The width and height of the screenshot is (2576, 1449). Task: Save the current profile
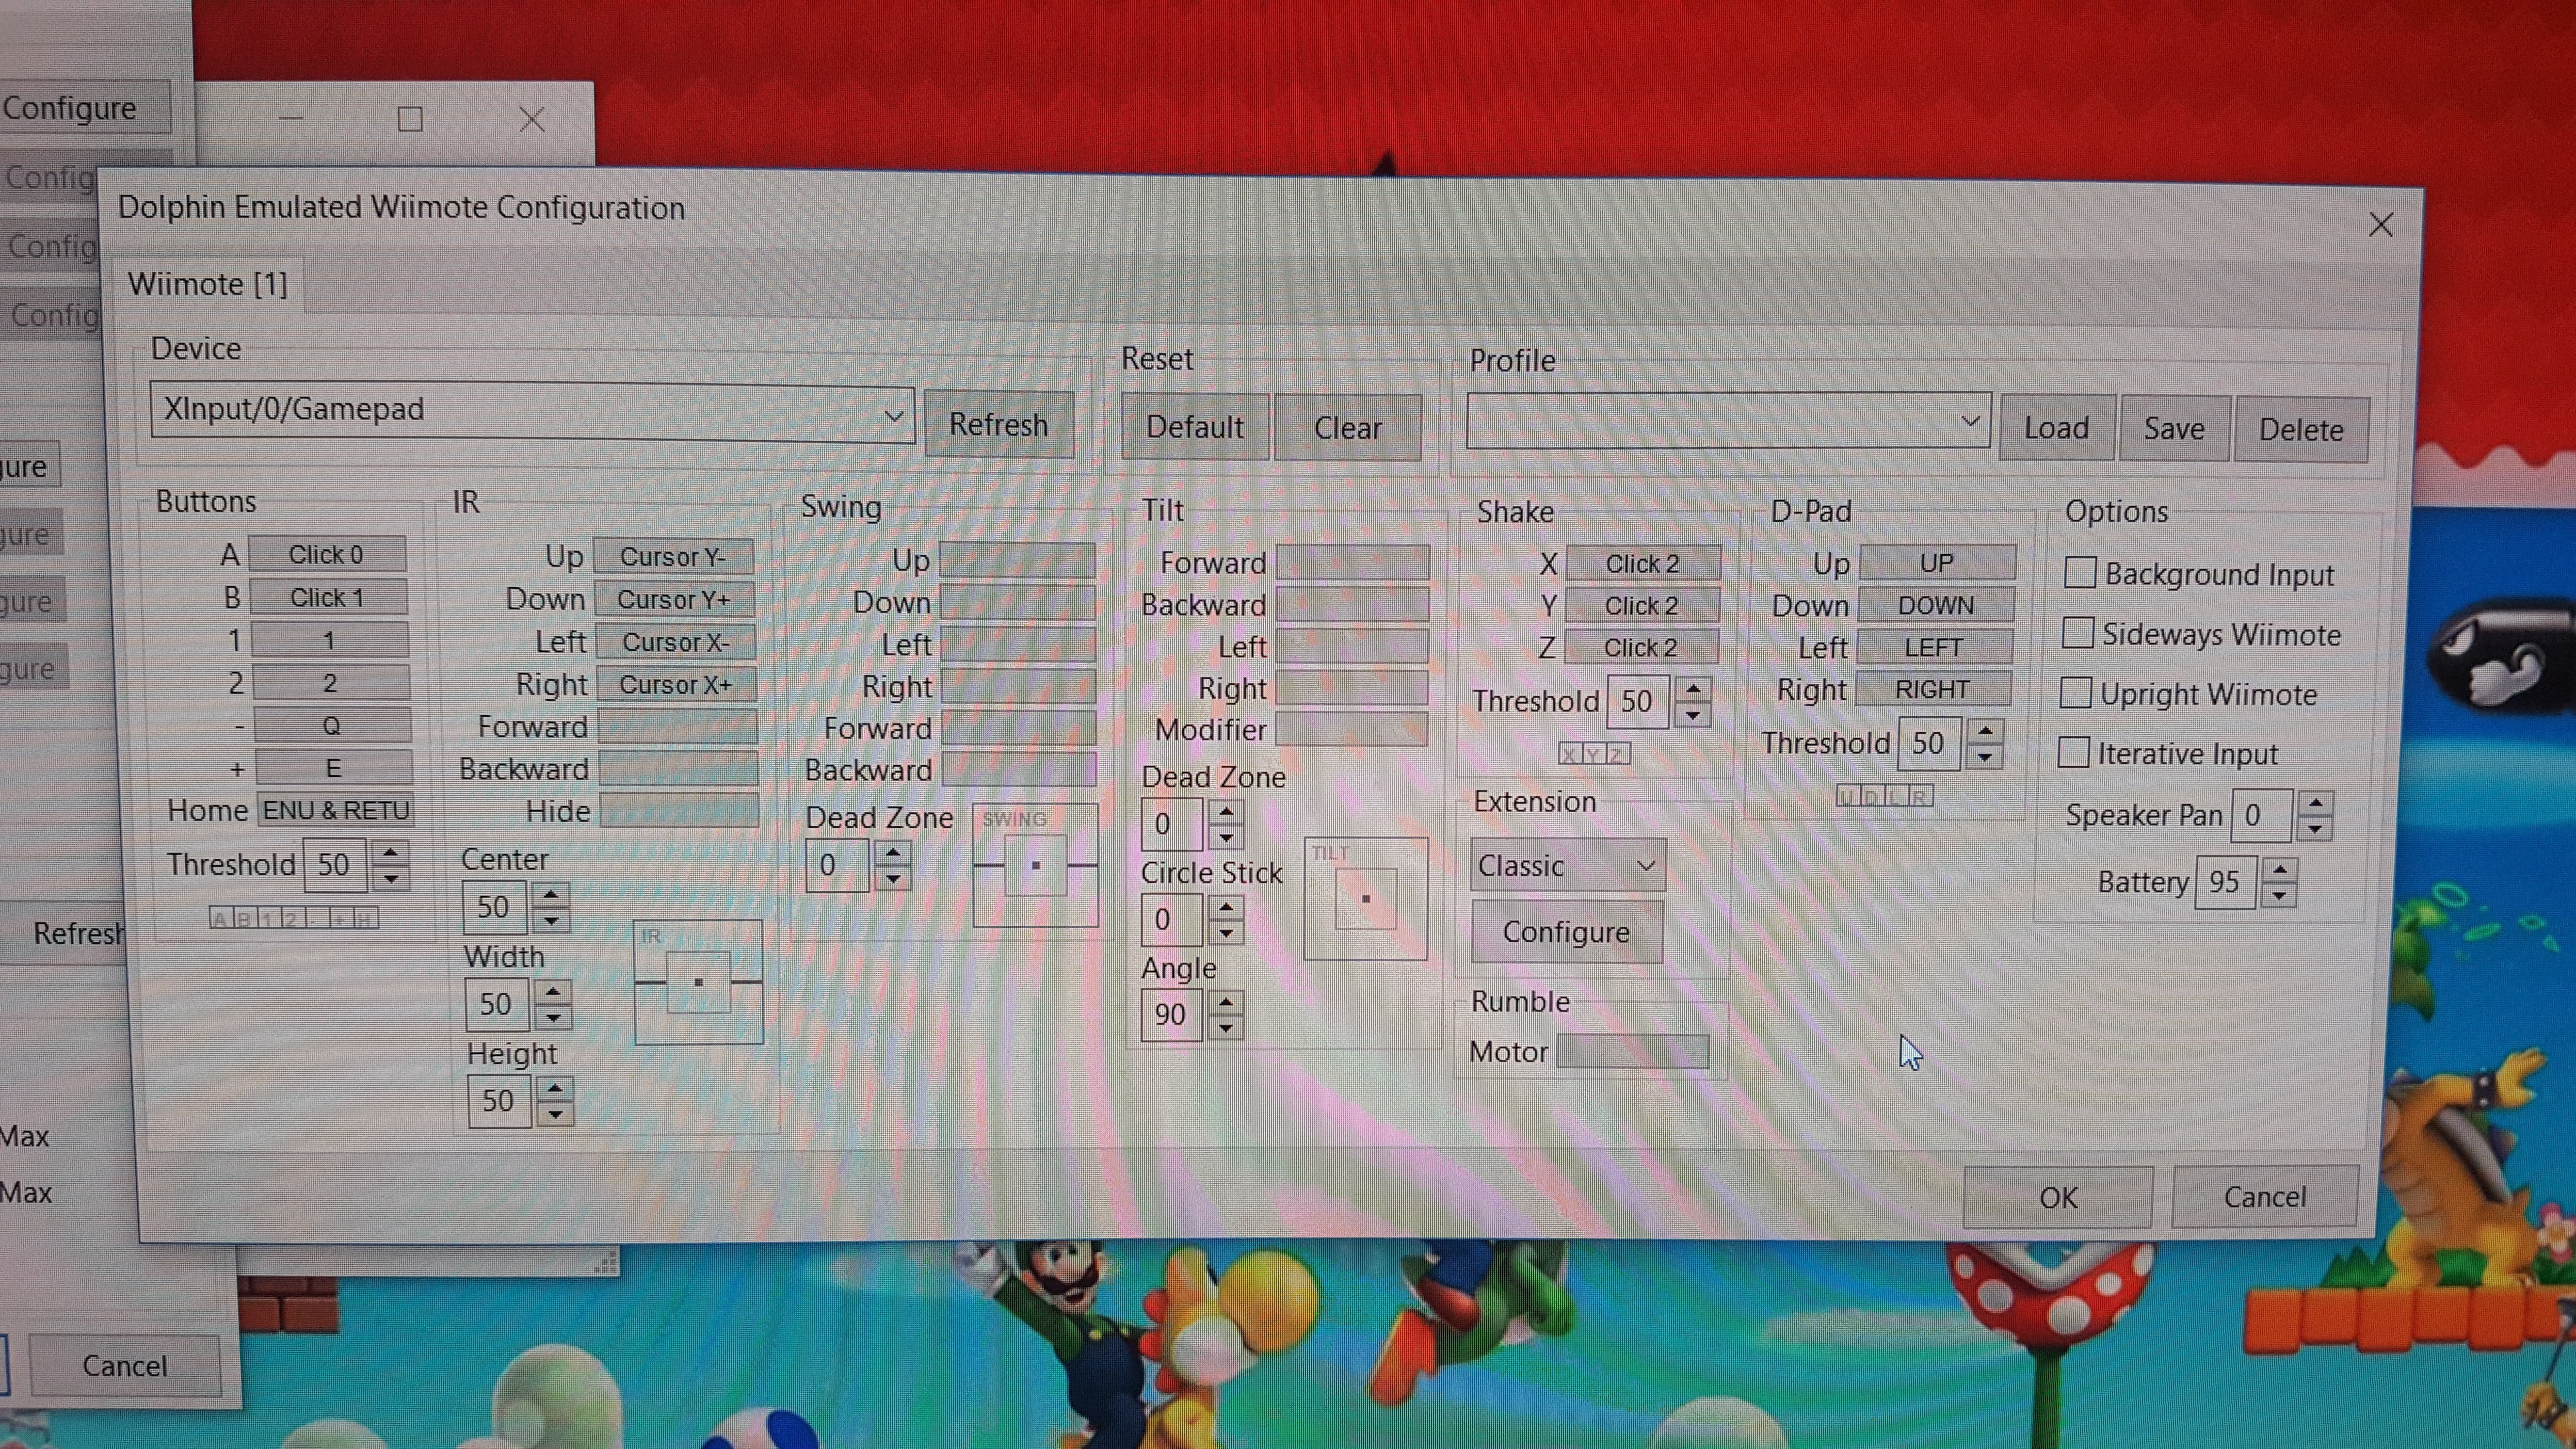click(2173, 429)
